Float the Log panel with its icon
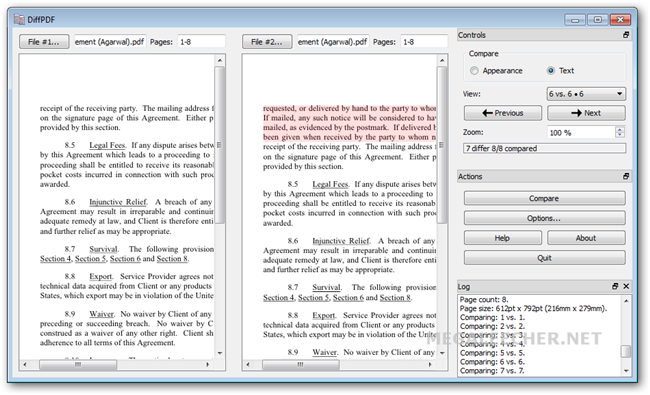650x395 pixels. [615, 286]
